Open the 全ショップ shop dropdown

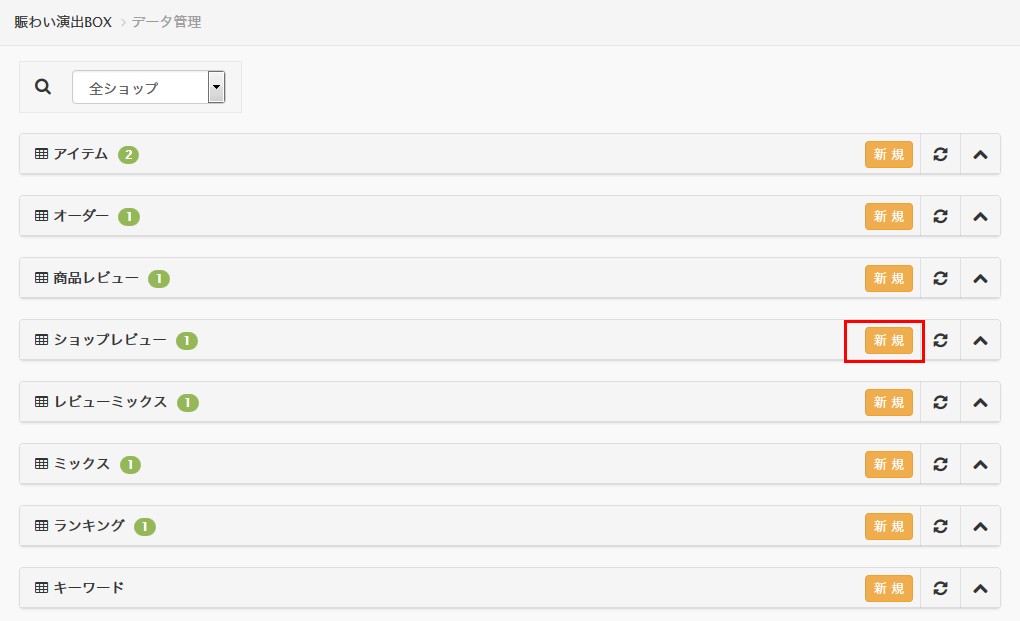tap(149, 88)
